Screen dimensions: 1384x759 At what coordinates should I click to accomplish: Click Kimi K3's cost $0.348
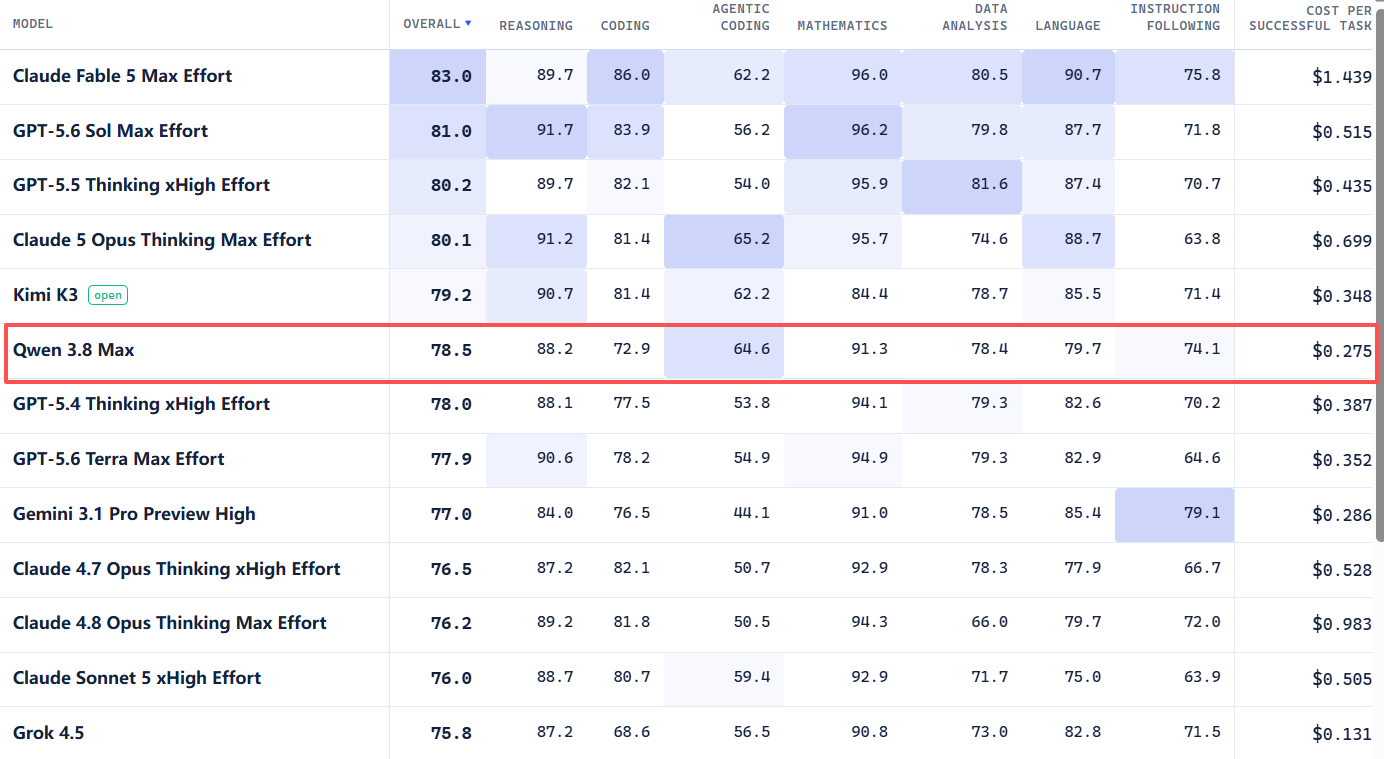(1342, 295)
